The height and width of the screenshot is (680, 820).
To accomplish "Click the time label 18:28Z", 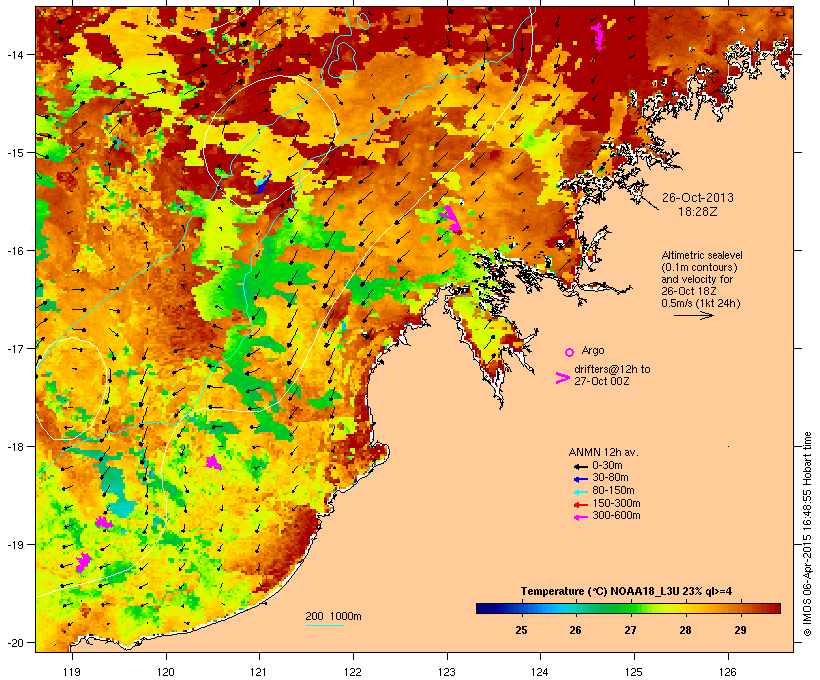I will 698,212.
